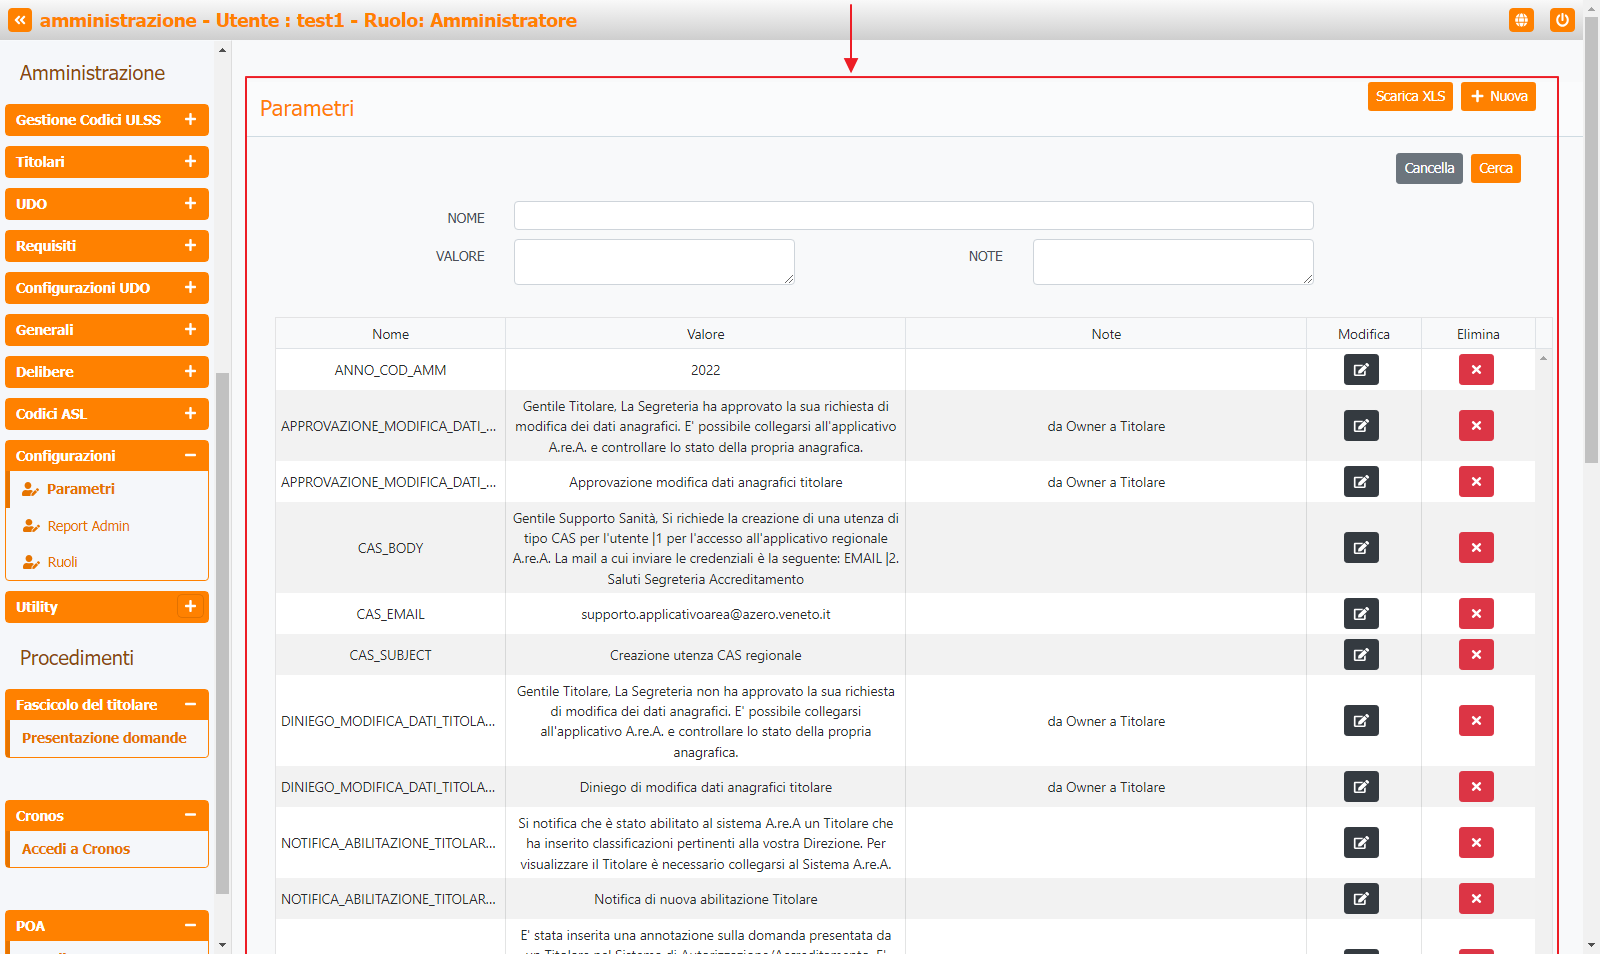Expand the Gestione Codici ULSS section
Screen dimensions: 1600x954
click(190, 120)
